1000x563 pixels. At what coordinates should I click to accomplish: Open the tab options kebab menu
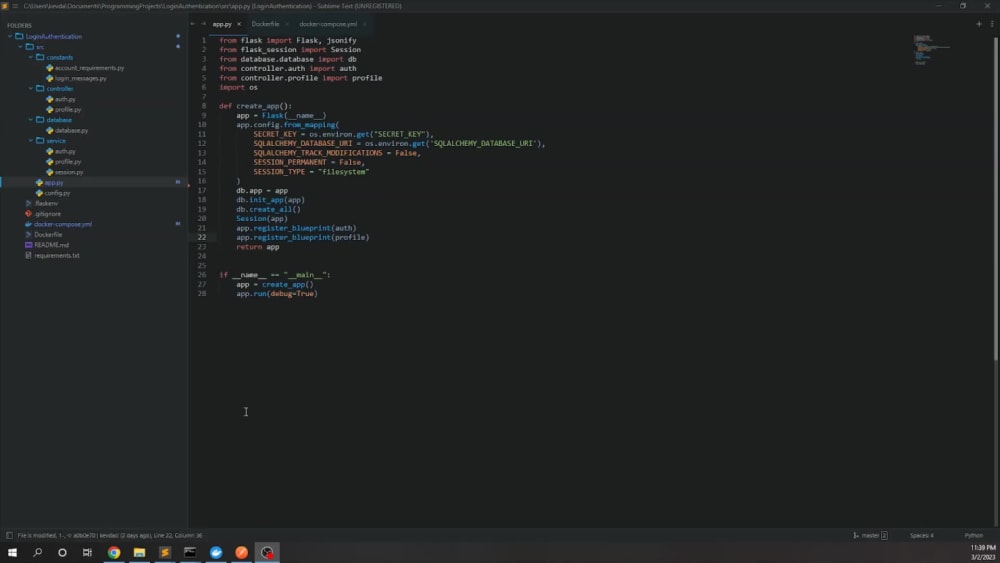(992, 24)
